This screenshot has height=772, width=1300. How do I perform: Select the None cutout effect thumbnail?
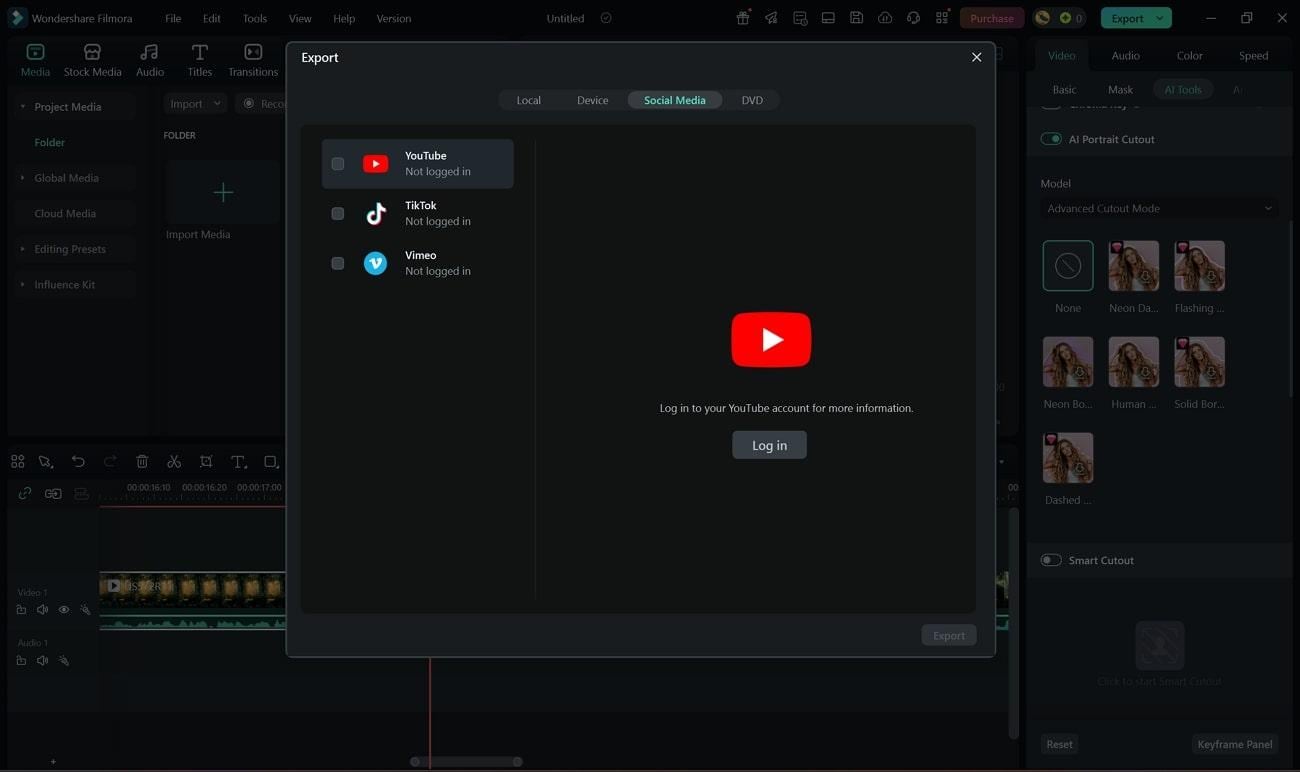tap(1068, 266)
